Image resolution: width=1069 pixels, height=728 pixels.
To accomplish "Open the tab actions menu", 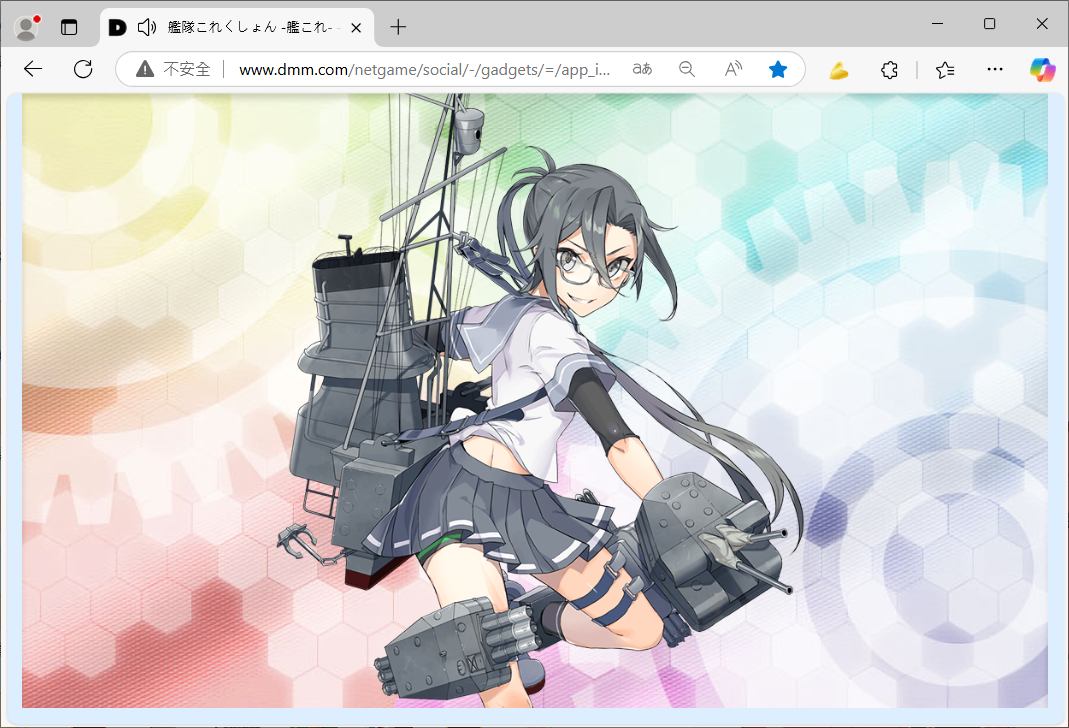I will 69,27.
